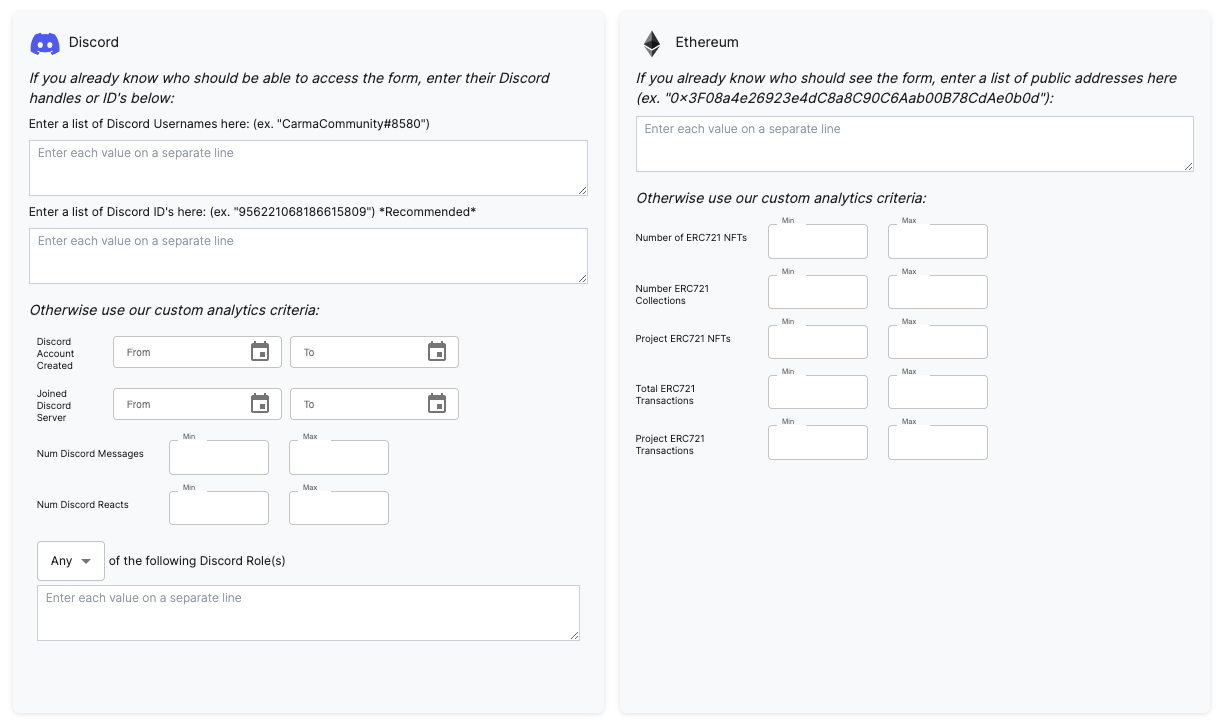Click the "Ethereum" section heading text
The height and width of the screenshot is (720, 1224).
pyautogui.click(x=707, y=43)
